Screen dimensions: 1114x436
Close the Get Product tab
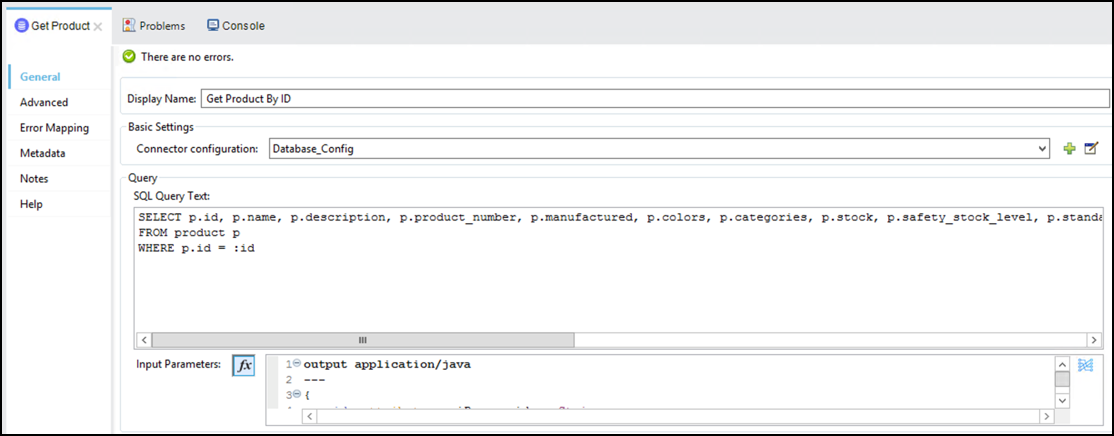click(x=98, y=26)
